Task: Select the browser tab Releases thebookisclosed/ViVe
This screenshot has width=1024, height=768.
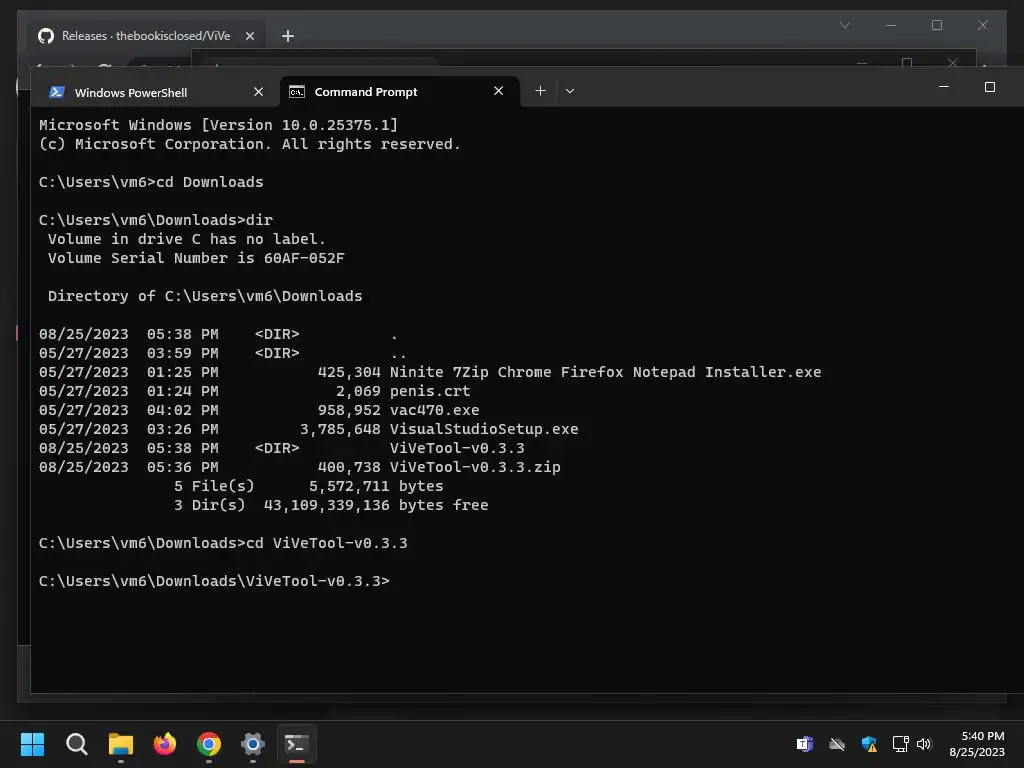Action: [146, 36]
